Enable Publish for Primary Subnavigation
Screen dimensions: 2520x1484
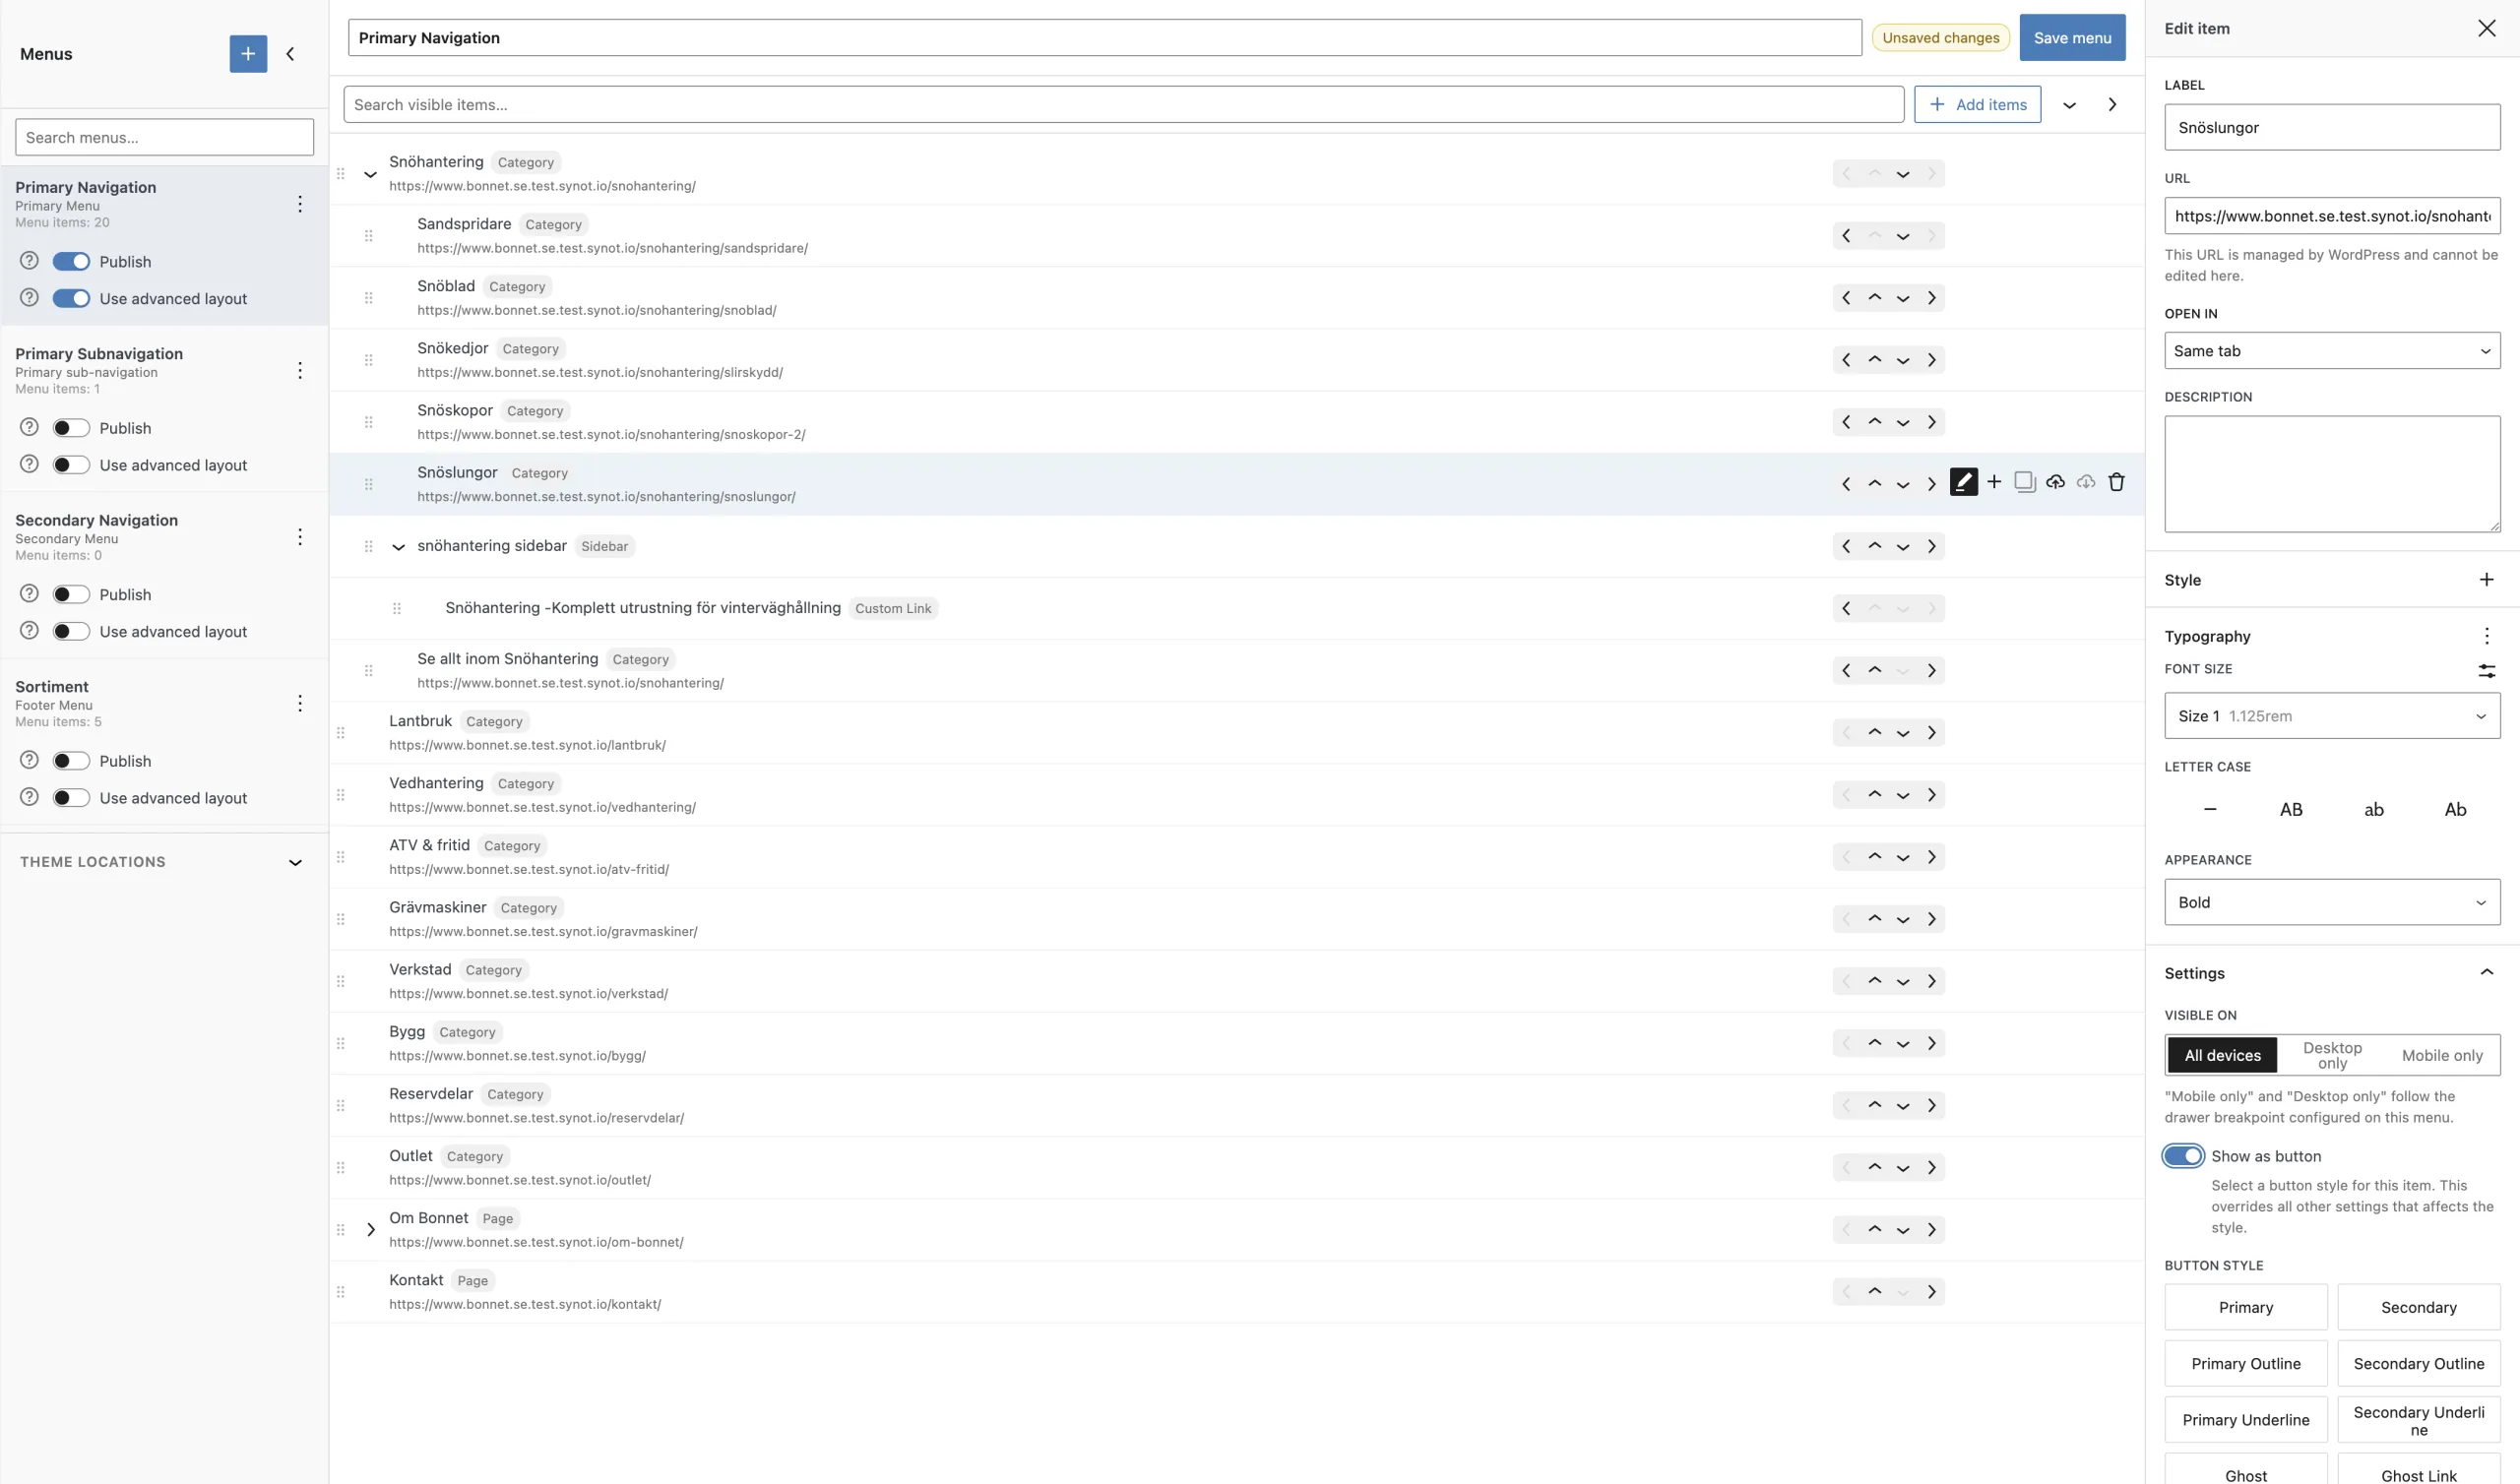(71, 428)
